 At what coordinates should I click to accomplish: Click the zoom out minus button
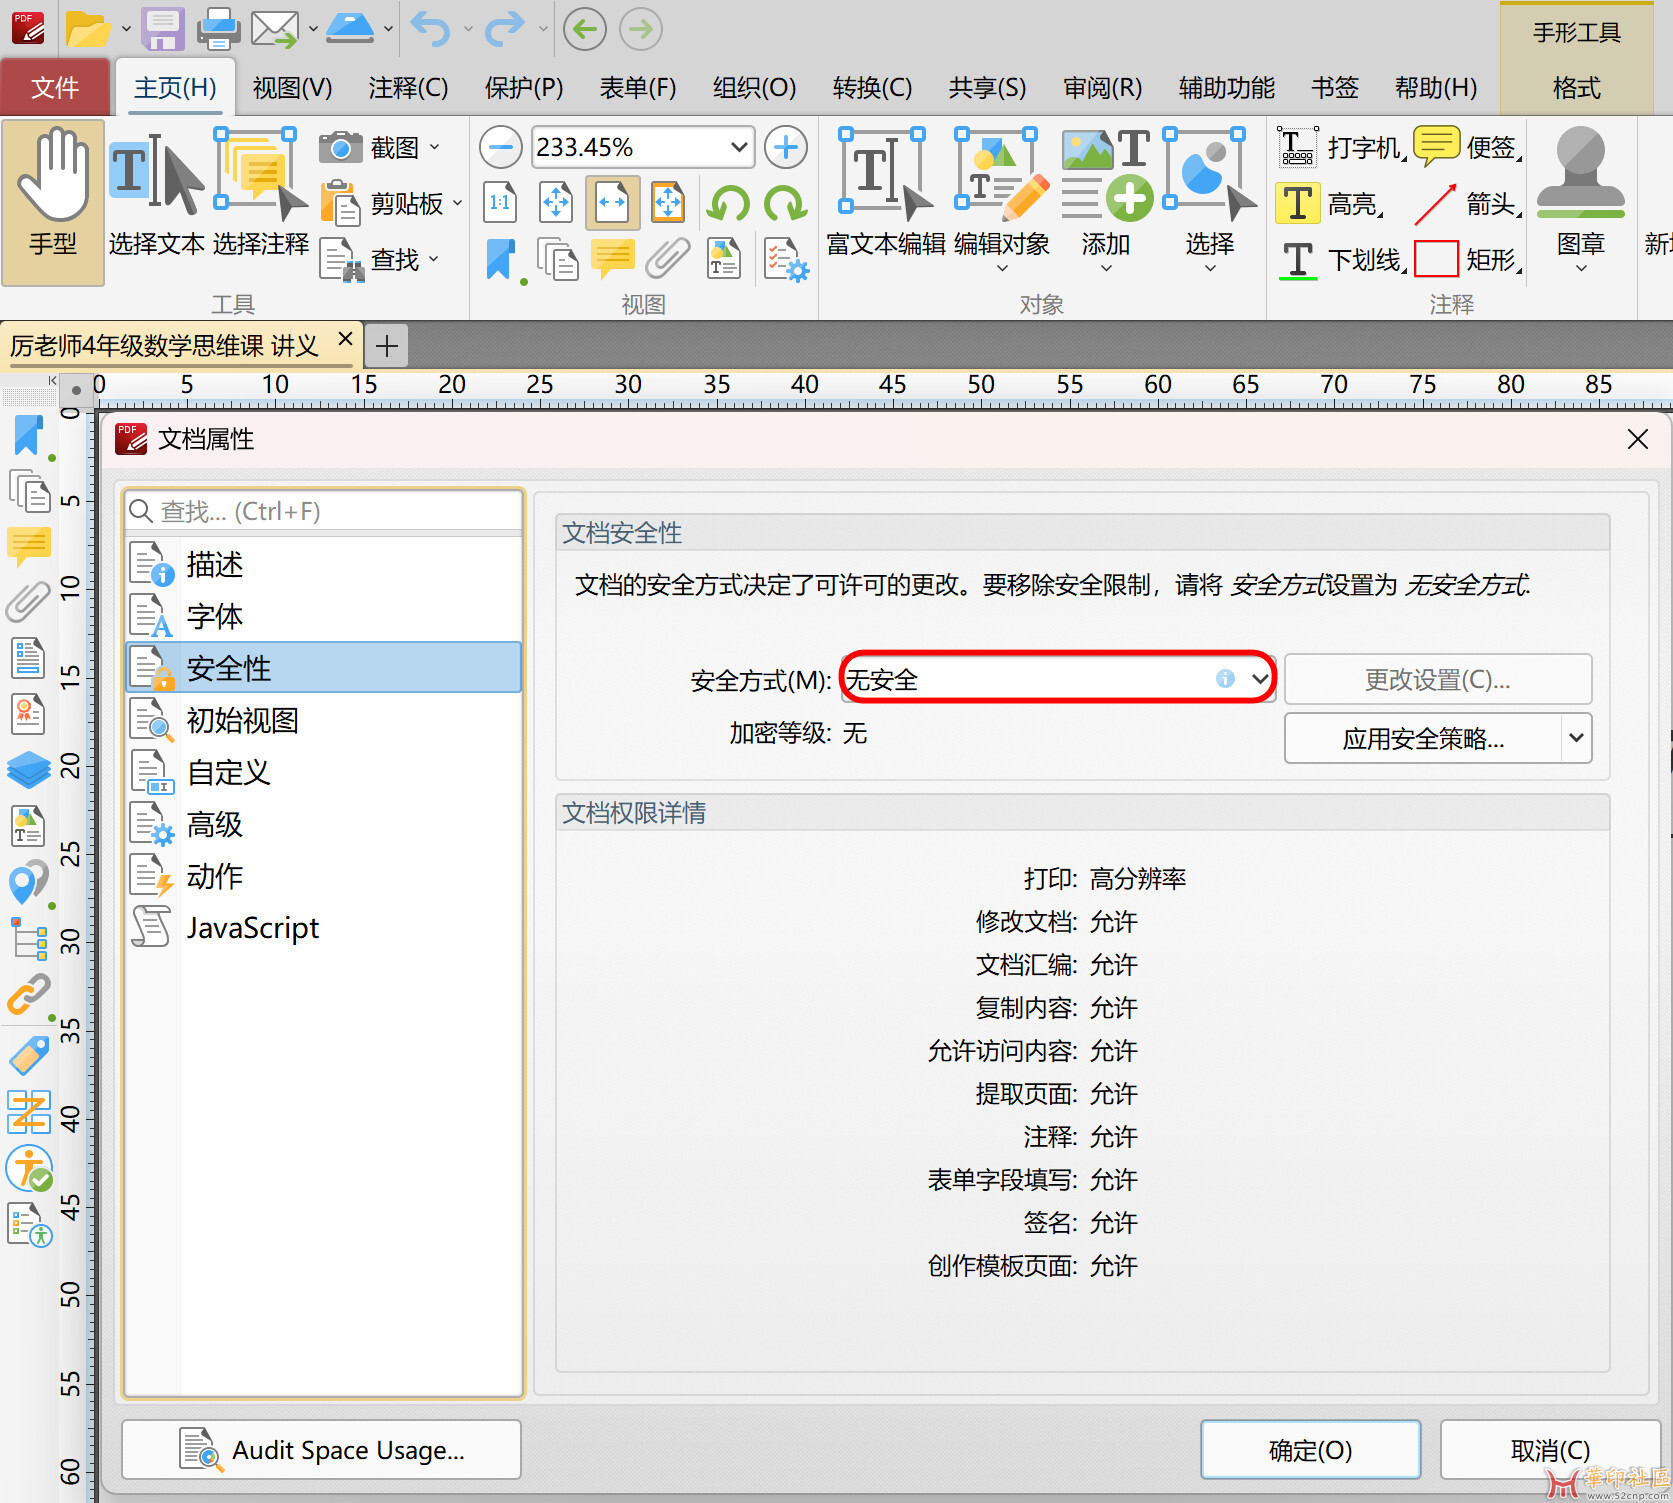(x=500, y=148)
